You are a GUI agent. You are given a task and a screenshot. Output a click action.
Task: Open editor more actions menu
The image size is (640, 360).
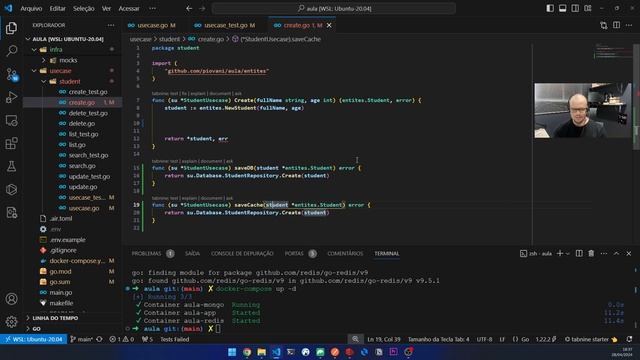click(629, 25)
